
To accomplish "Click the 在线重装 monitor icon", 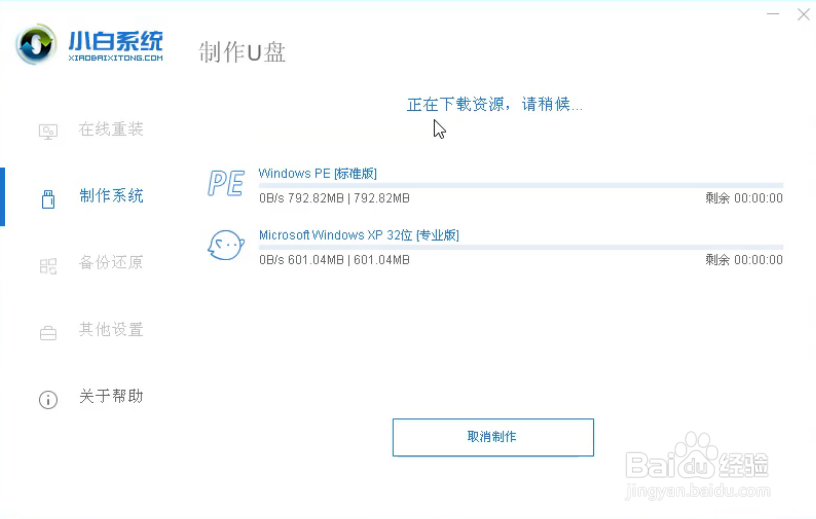I will pos(48,131).
